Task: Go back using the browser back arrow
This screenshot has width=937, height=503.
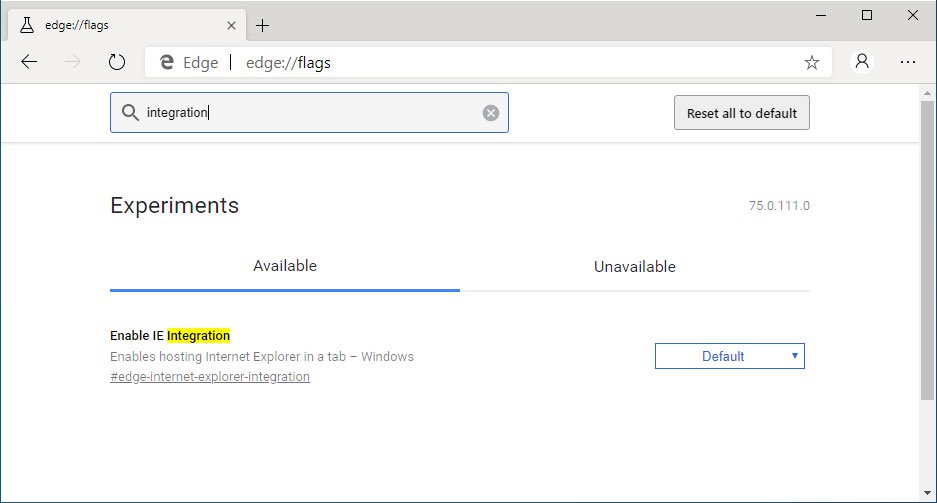Action: click(29, 62)
